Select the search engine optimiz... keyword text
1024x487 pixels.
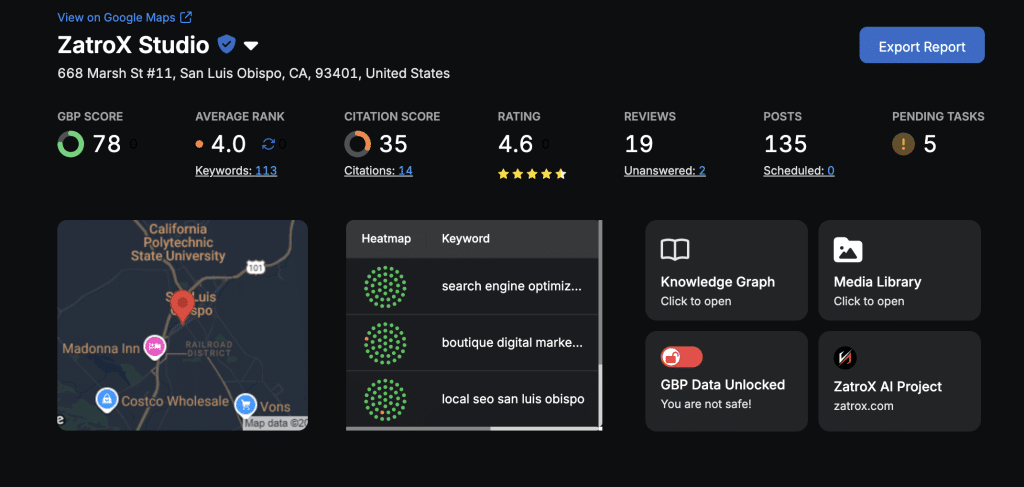[x=511, y=287]
